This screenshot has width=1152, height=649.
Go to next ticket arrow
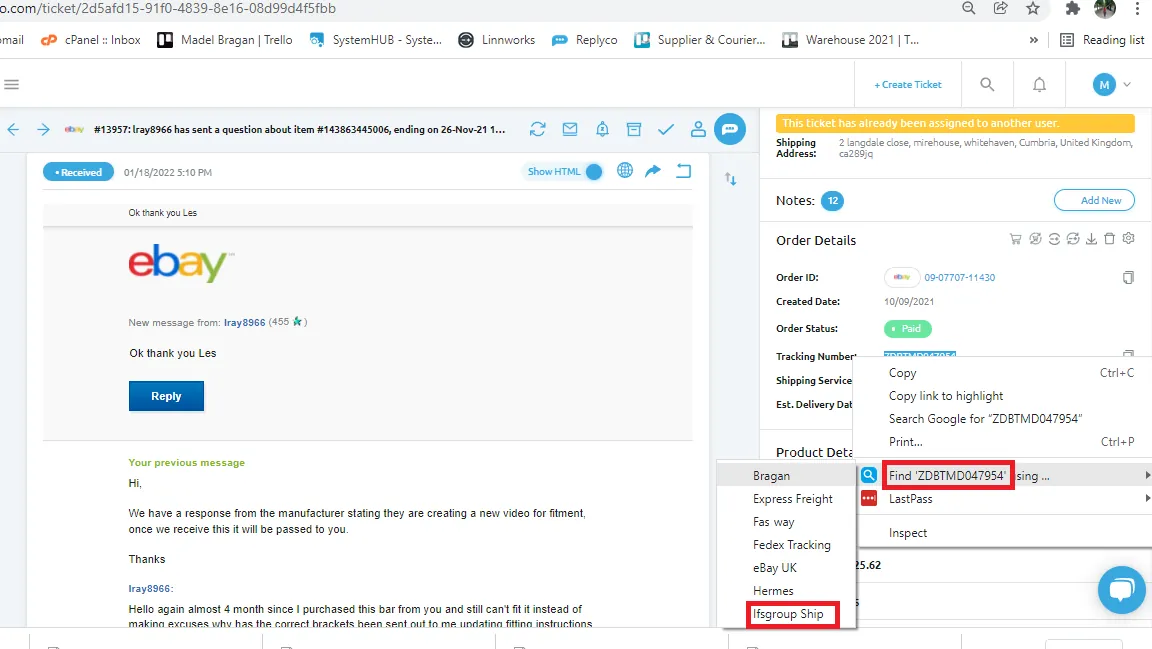43,129
